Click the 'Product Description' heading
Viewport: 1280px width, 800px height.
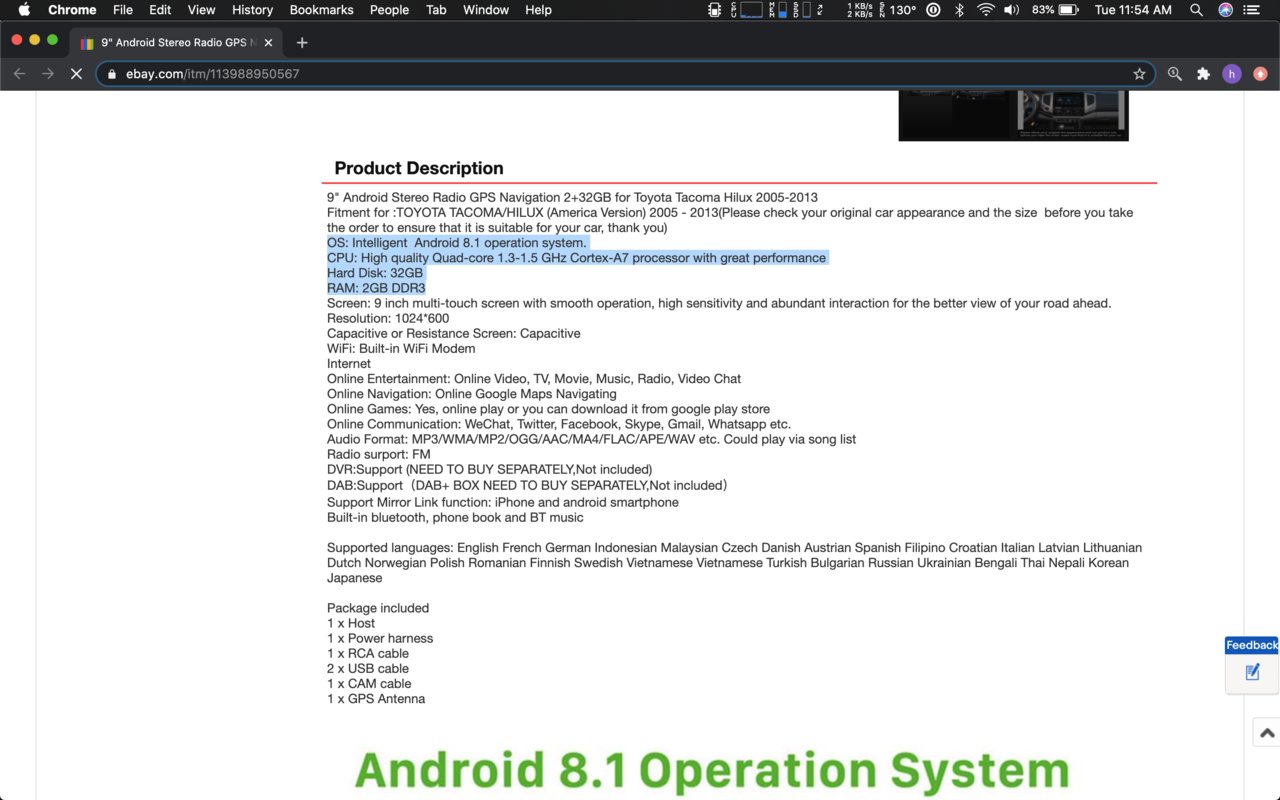[419, 168]
